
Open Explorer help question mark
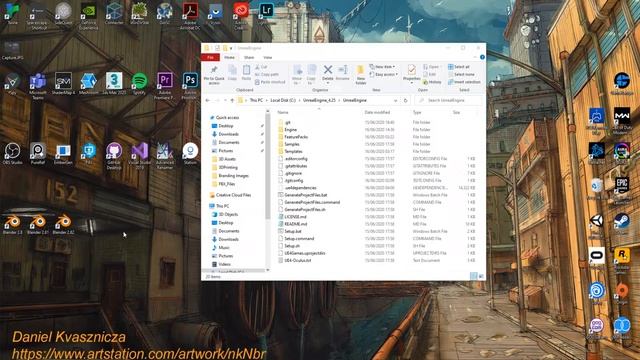482,58
